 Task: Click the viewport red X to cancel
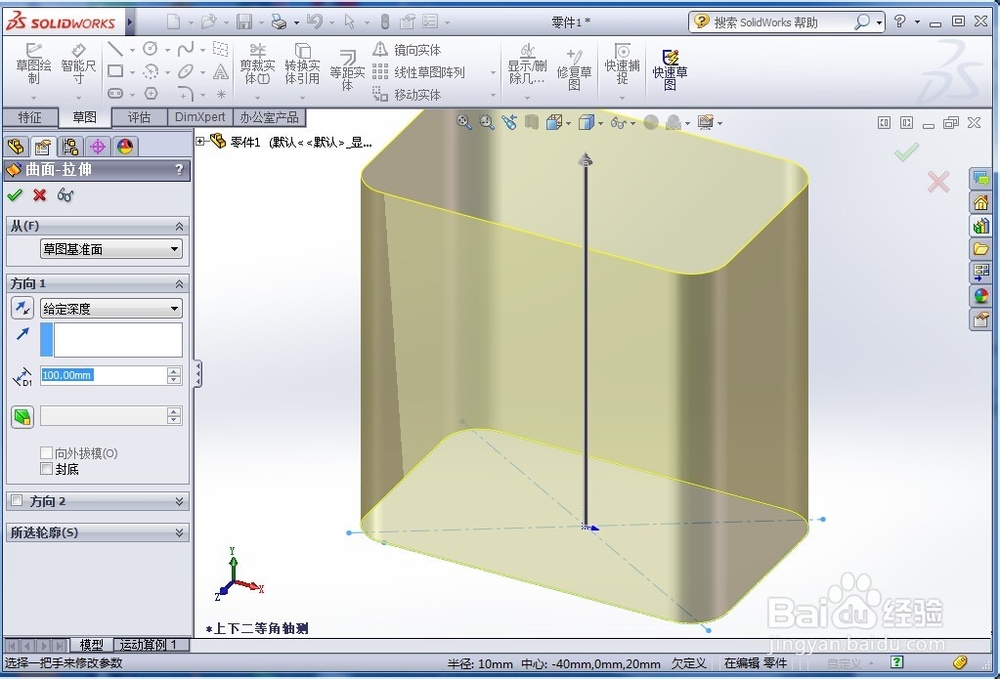point(938,182)
